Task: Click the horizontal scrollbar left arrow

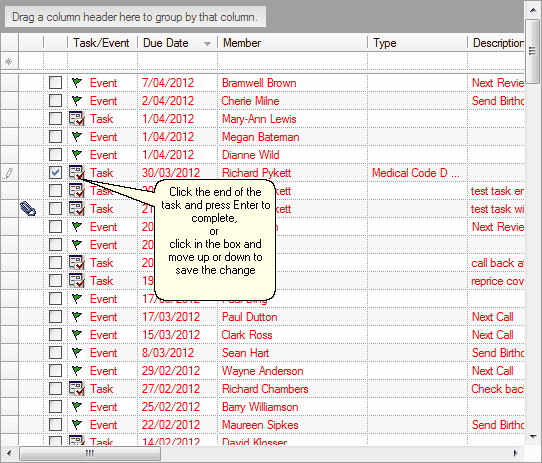Action: pyautogui.click(x=9, y=453)
